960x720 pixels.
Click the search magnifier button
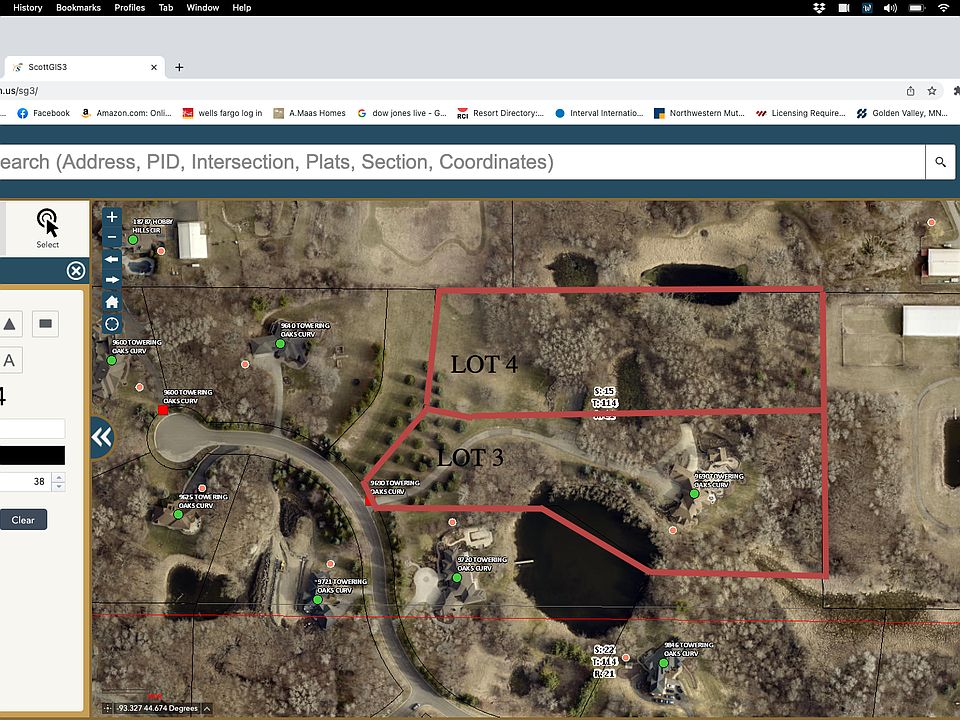(940, 162)
